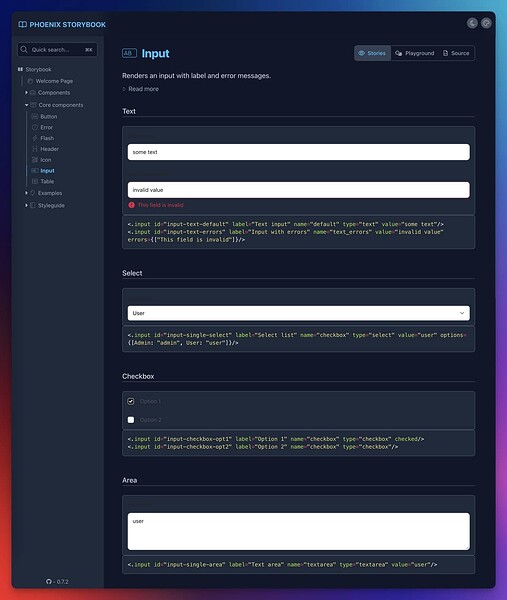Screen dimensions: 507x600
Task: Open the Button component in sidebar
Action: 49,116
